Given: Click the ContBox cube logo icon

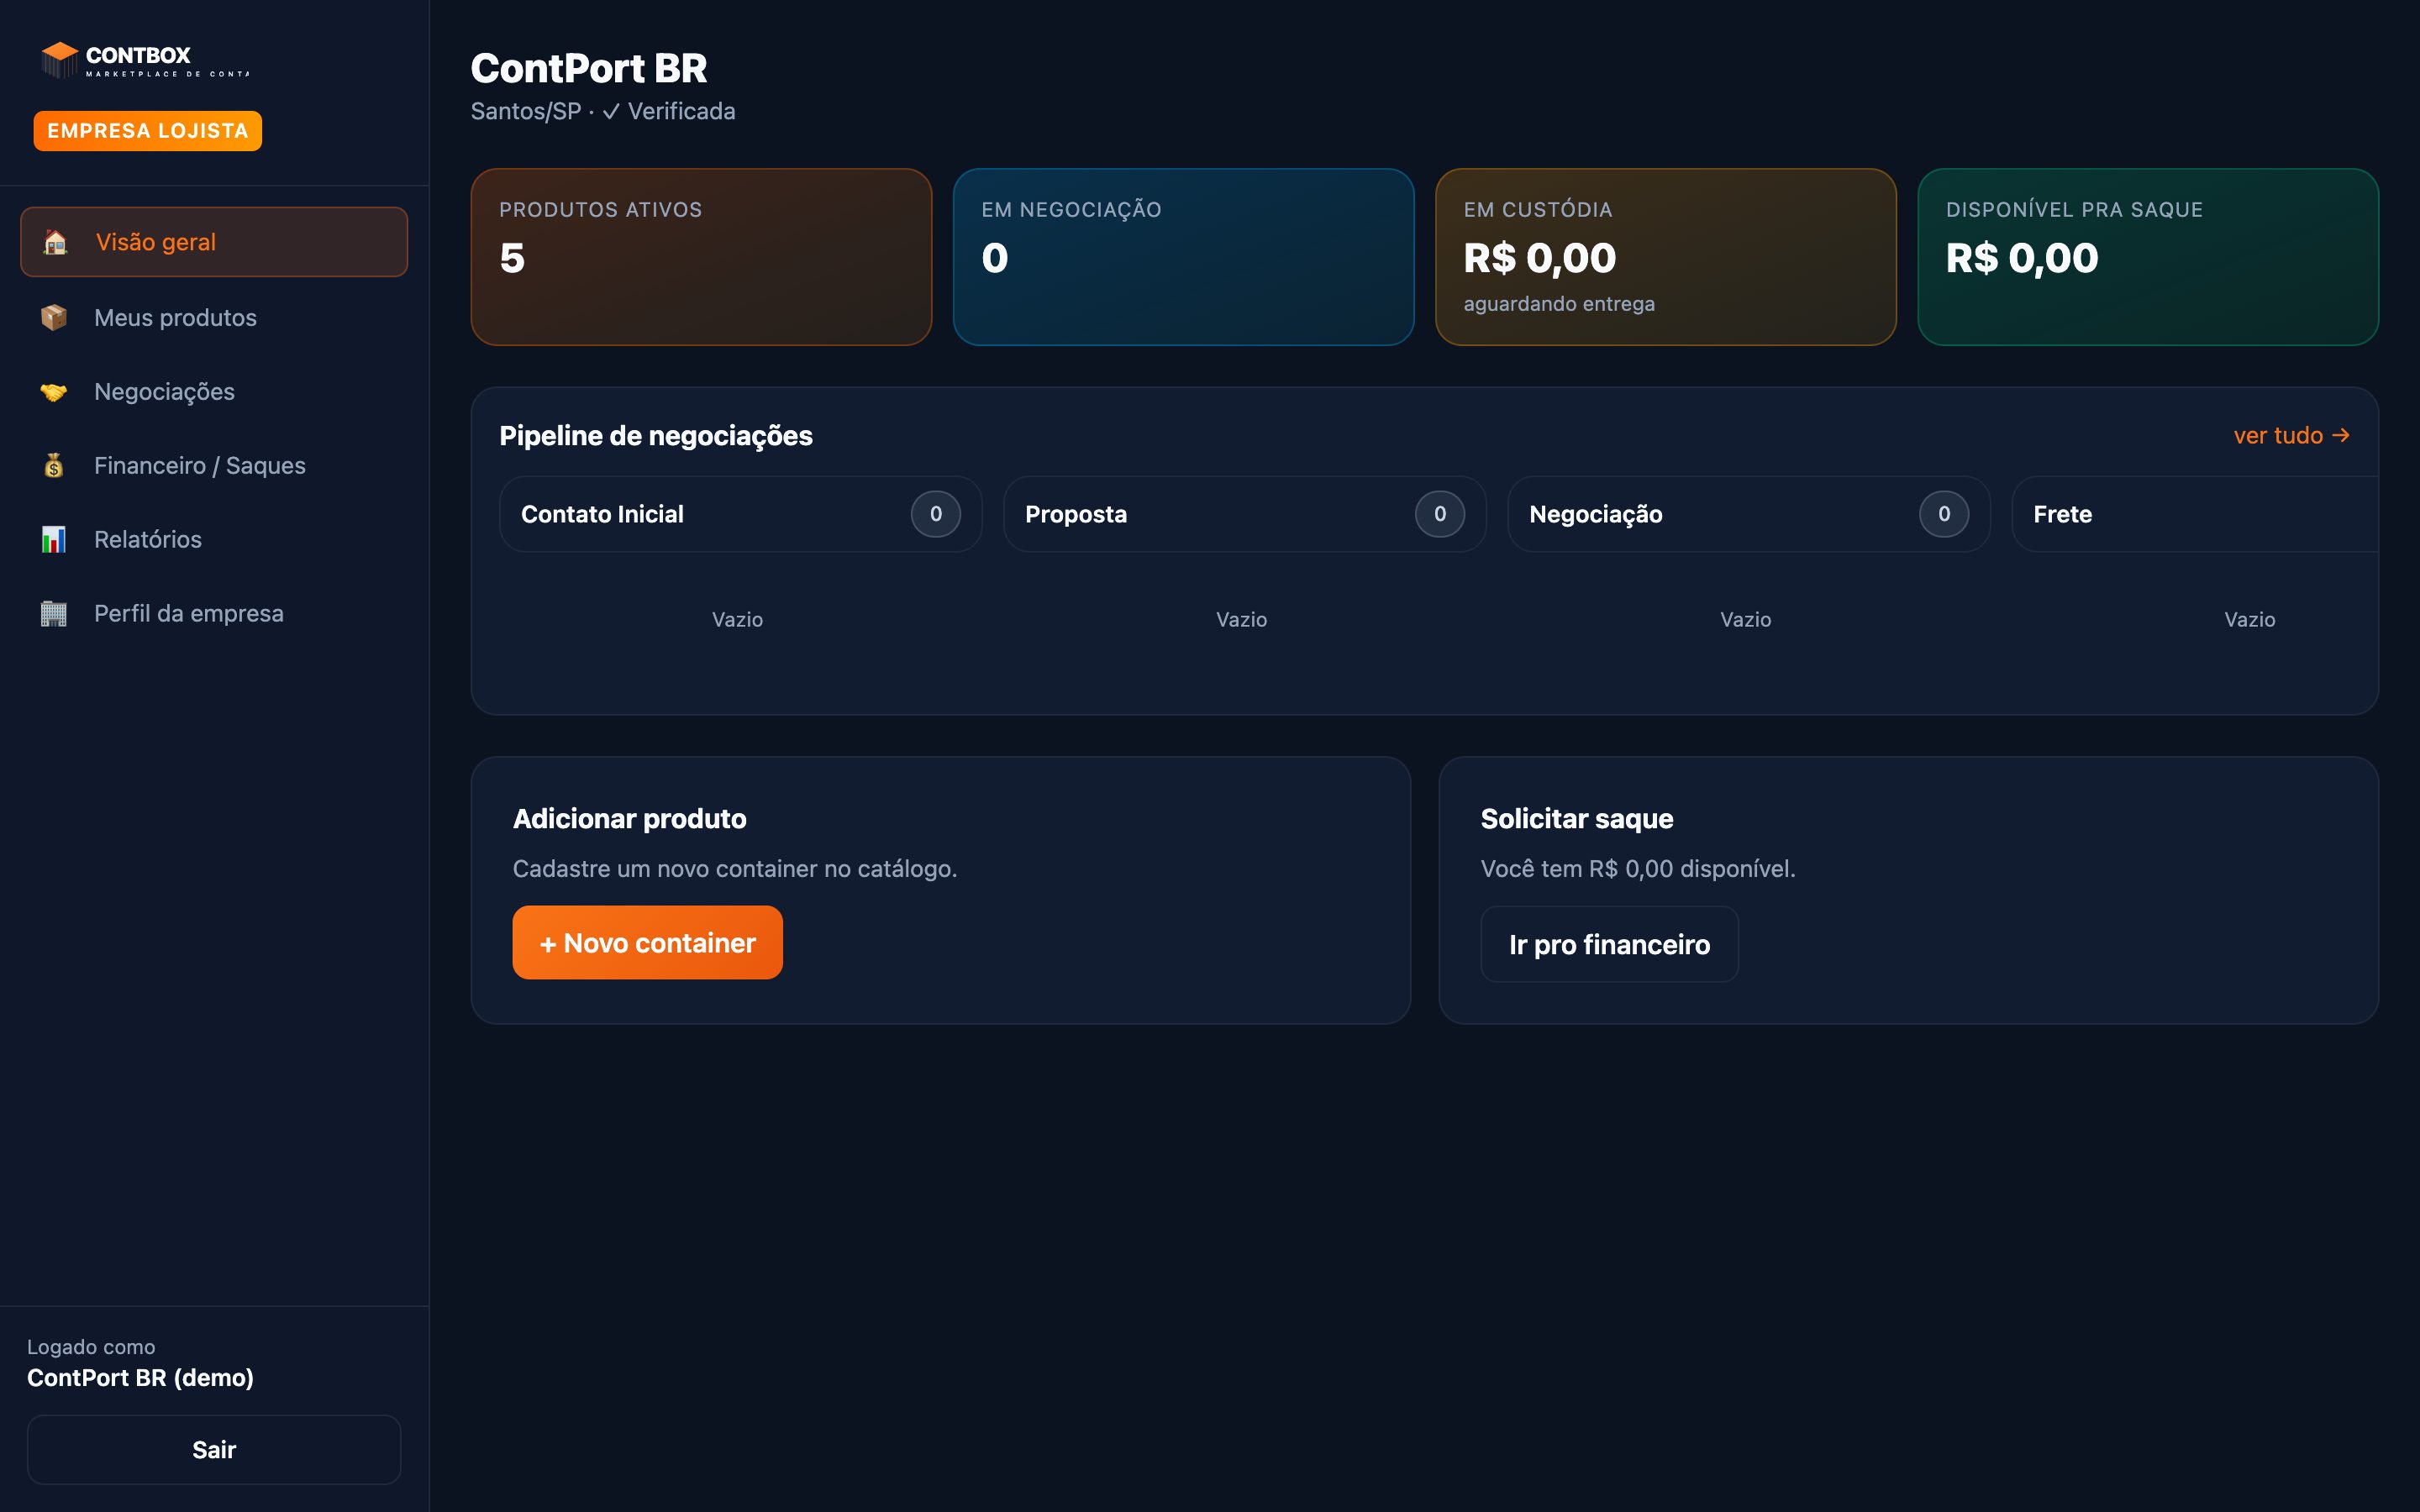Looking at the screenshot, I should (x=60, y=60).
